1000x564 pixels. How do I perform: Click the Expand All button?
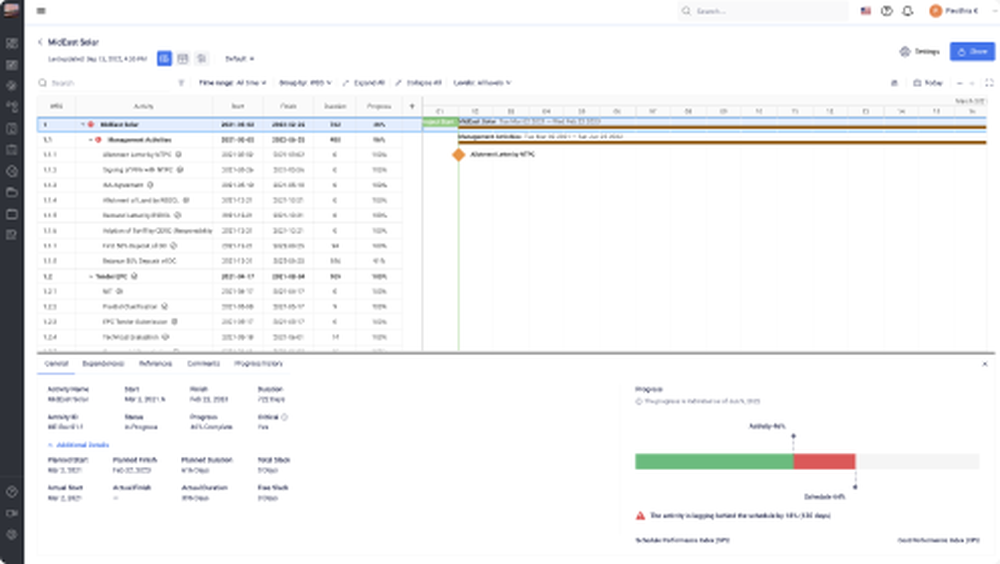[364, 83]
